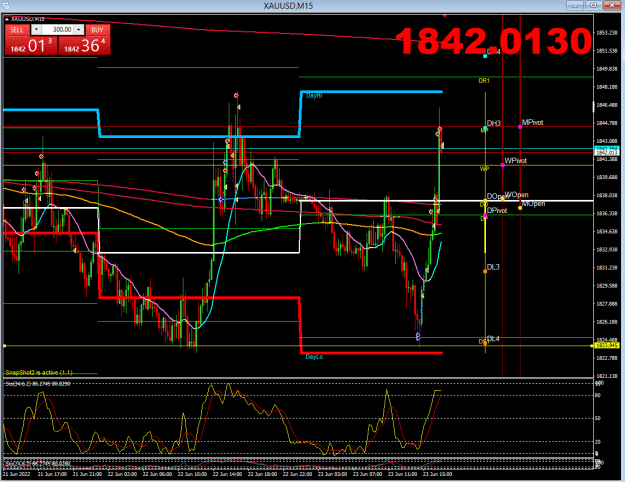The height and width of the screenshot is (482, 625).
Task: Click the magenta dot marking MPivot
Action: pyautogui.click(x=520, y=127)
